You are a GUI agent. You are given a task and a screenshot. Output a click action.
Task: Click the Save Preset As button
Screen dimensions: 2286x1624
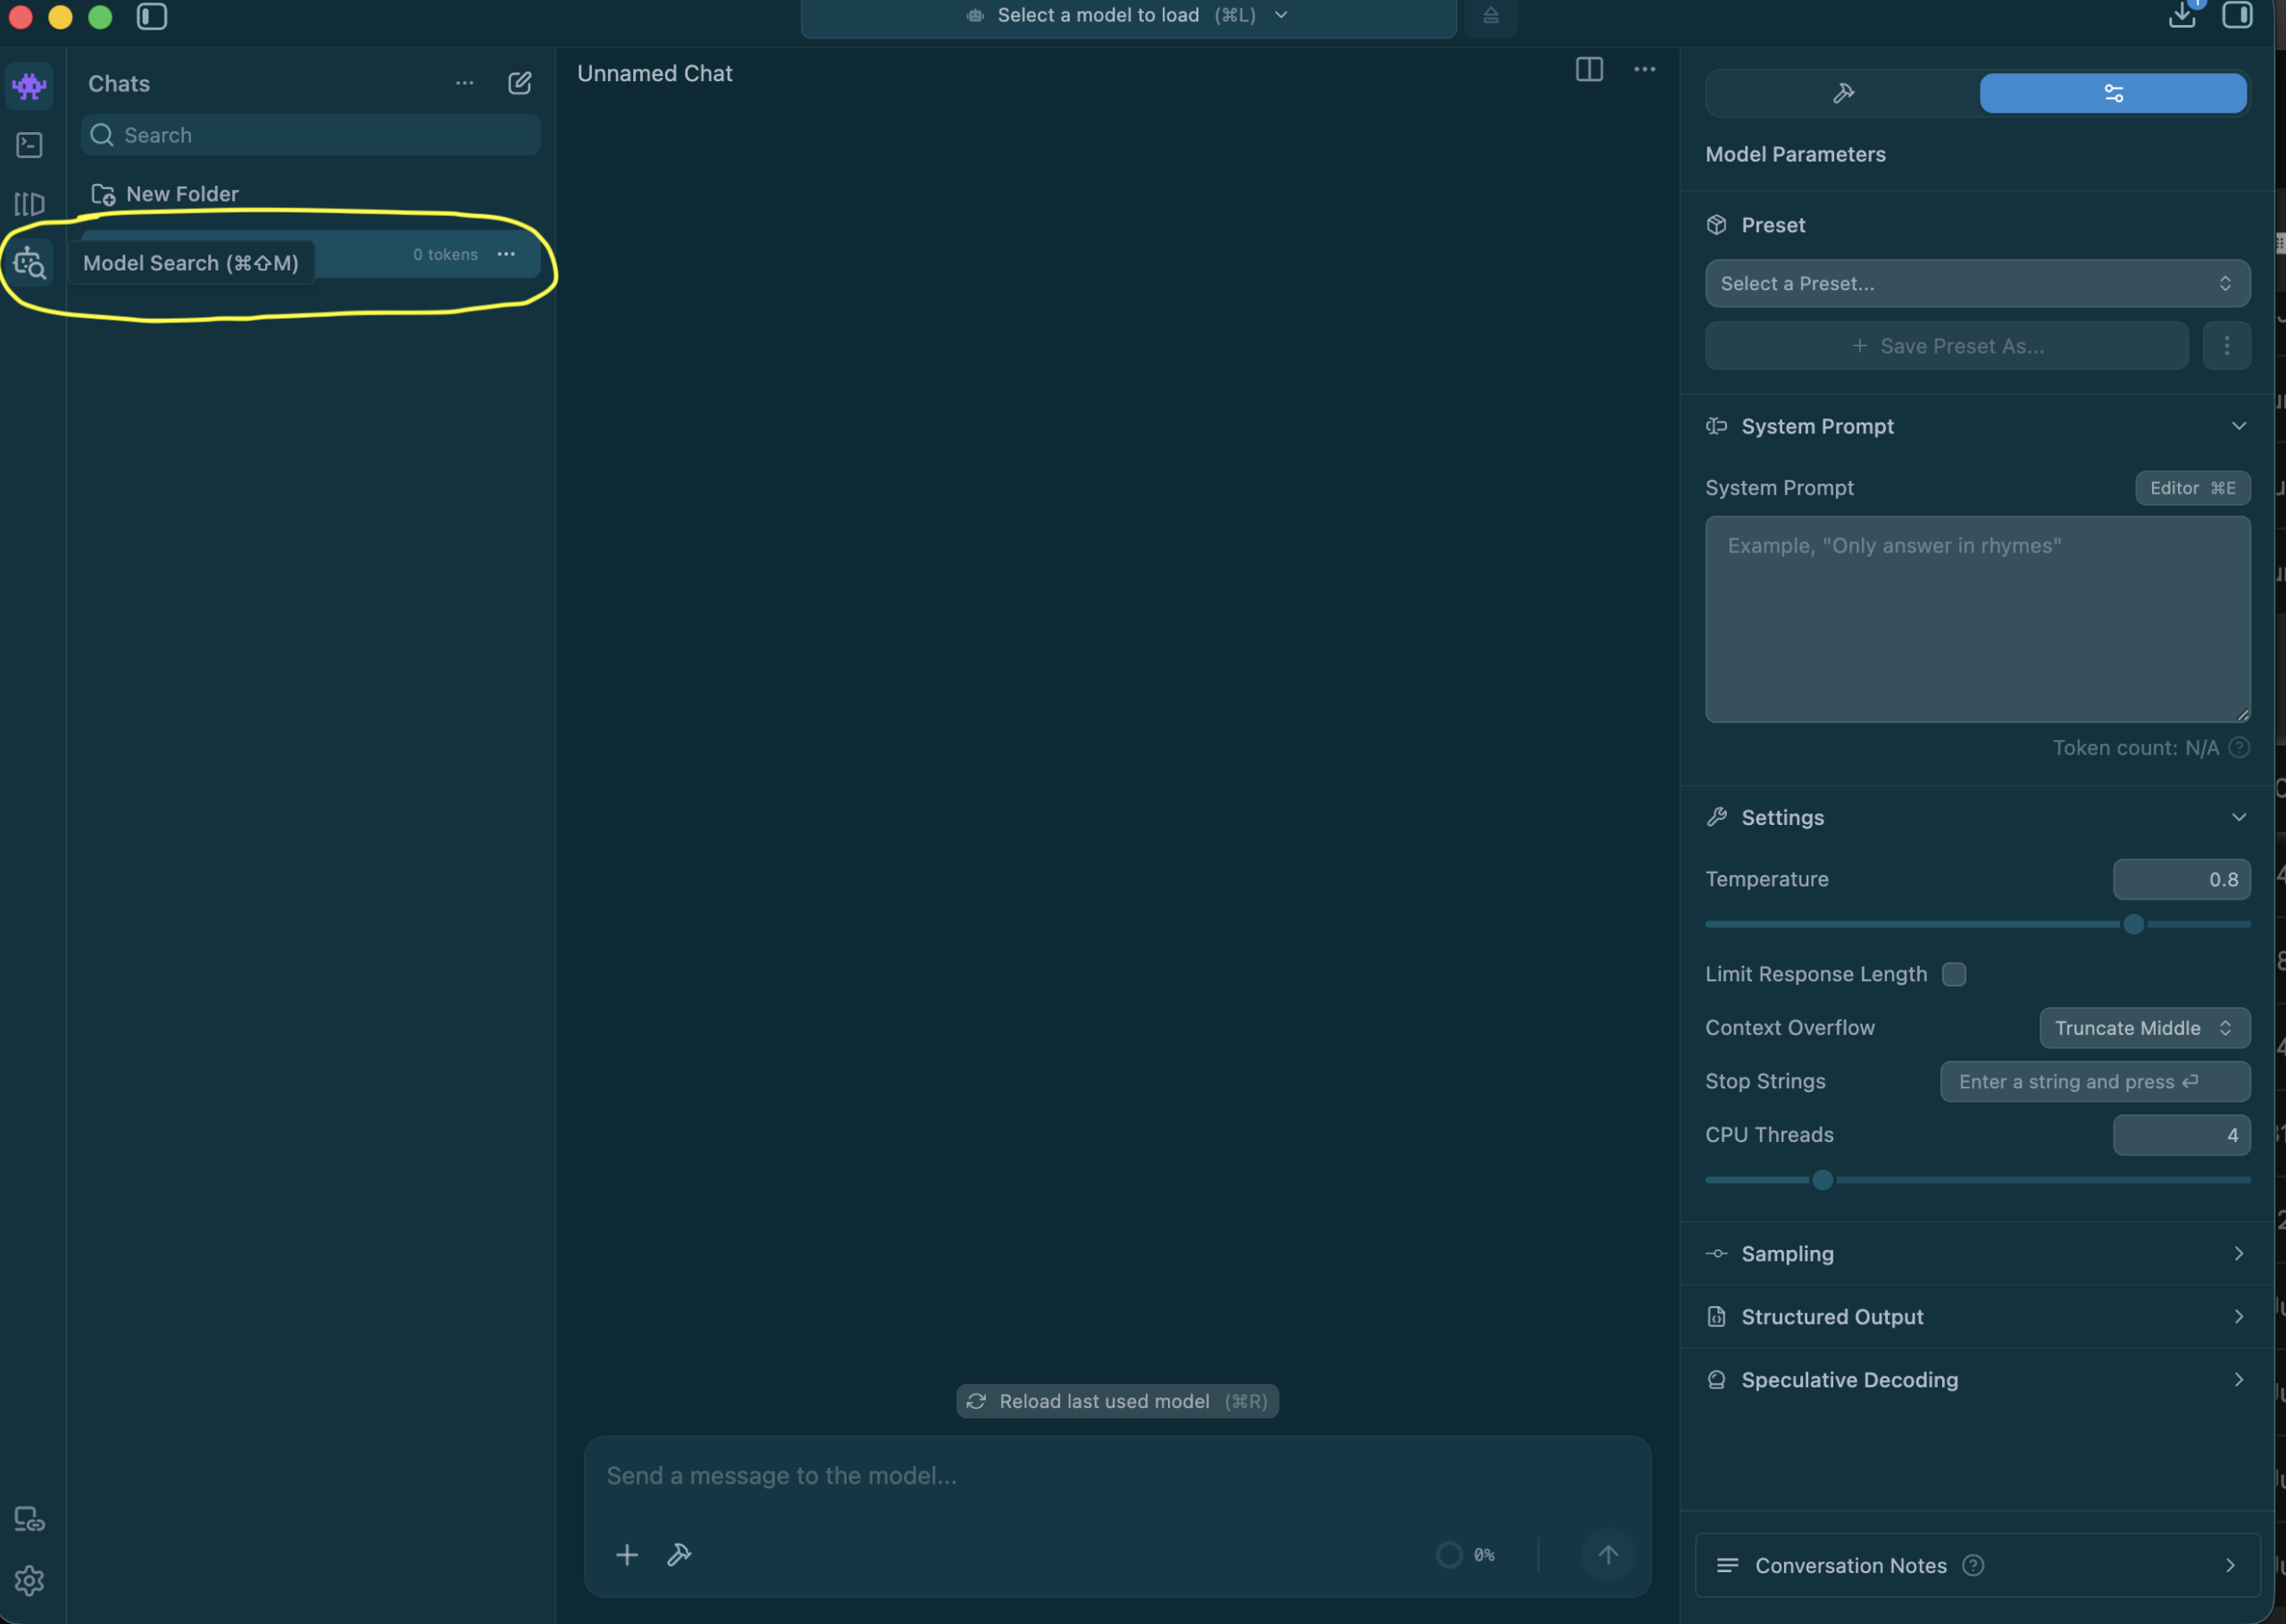1946,346
